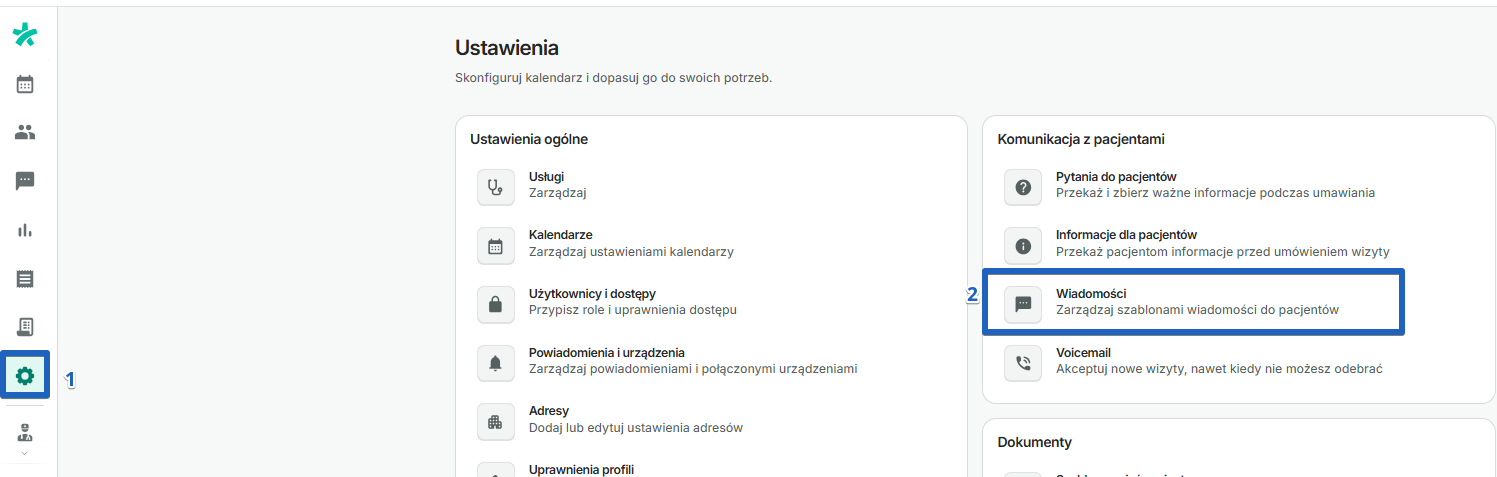
Task: Open the patients icon in sidebar
Action: 25,132
